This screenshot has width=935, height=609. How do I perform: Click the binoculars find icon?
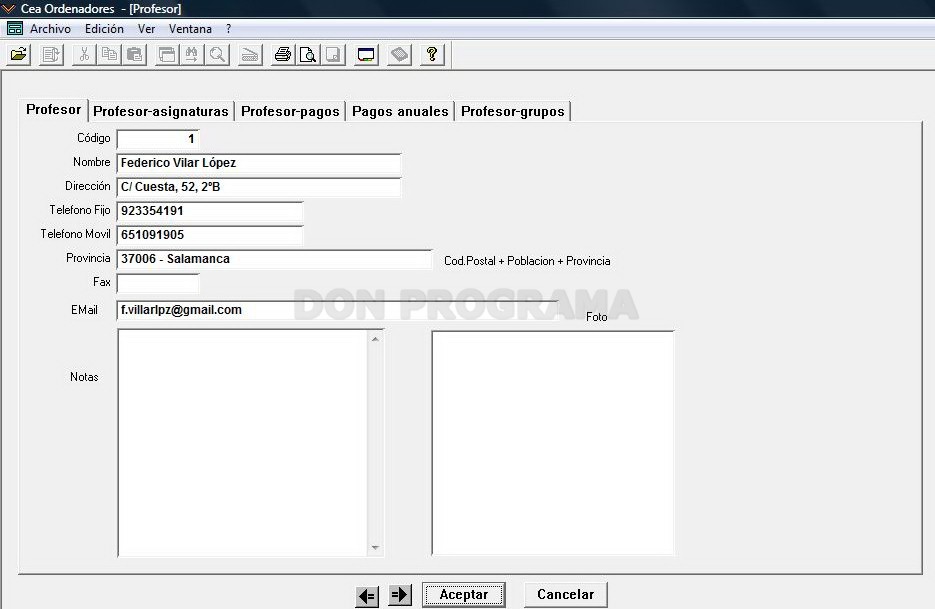coord(192,55)
